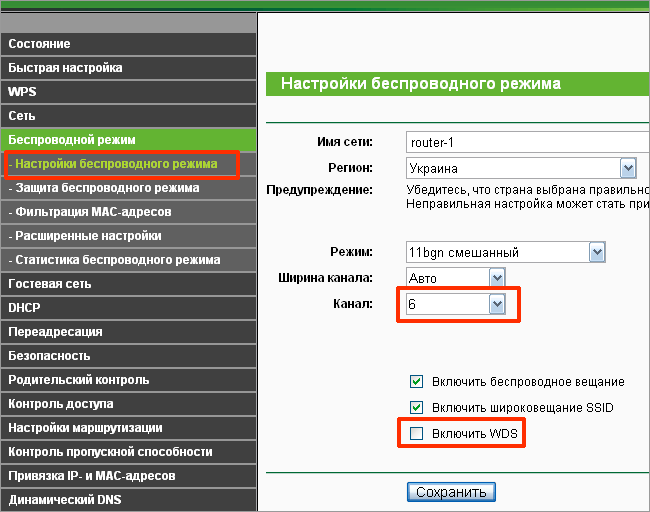Open Безопасность section

[x=128, y=356]
